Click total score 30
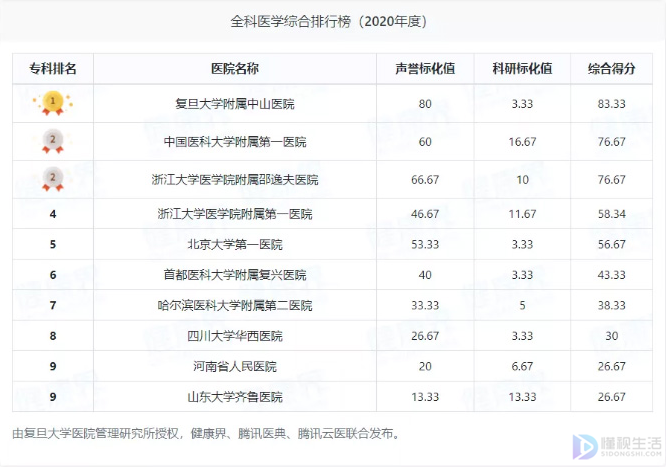666x467 pixels. click(x=612, y=336)
